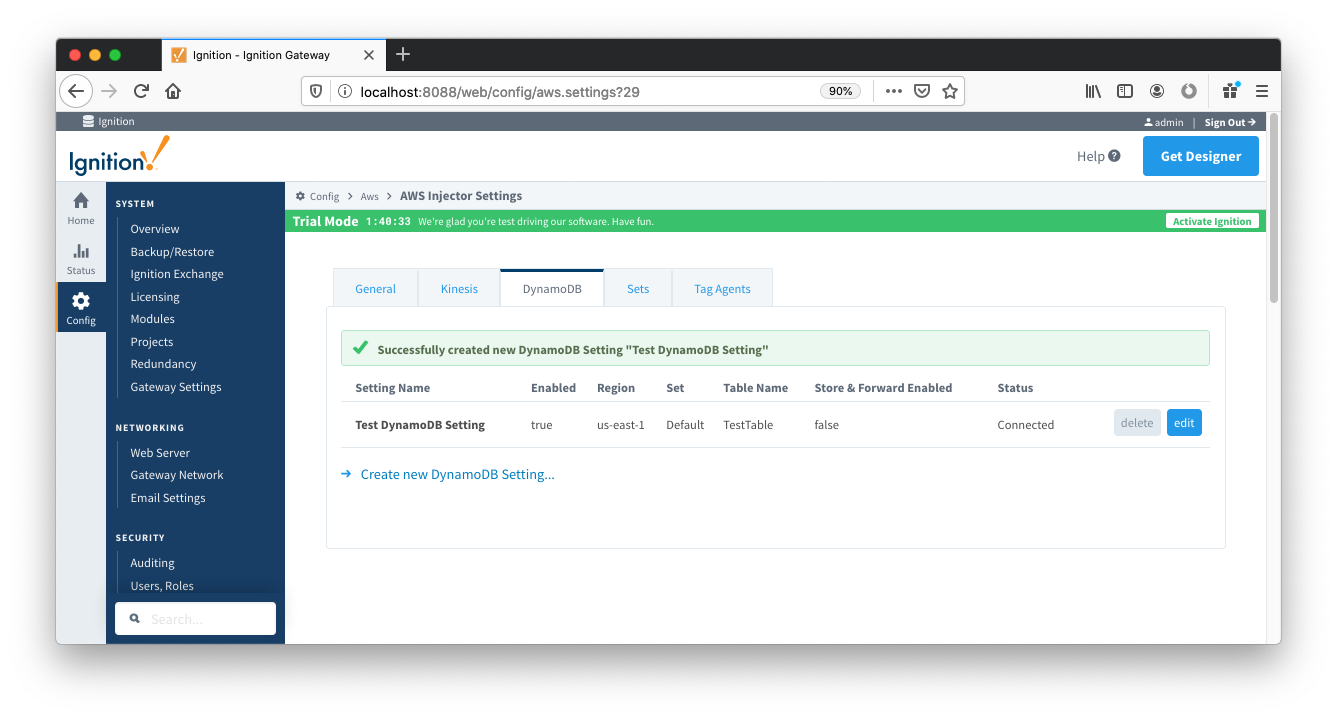Open Gateway Settings in System menu

coord(176,387)
